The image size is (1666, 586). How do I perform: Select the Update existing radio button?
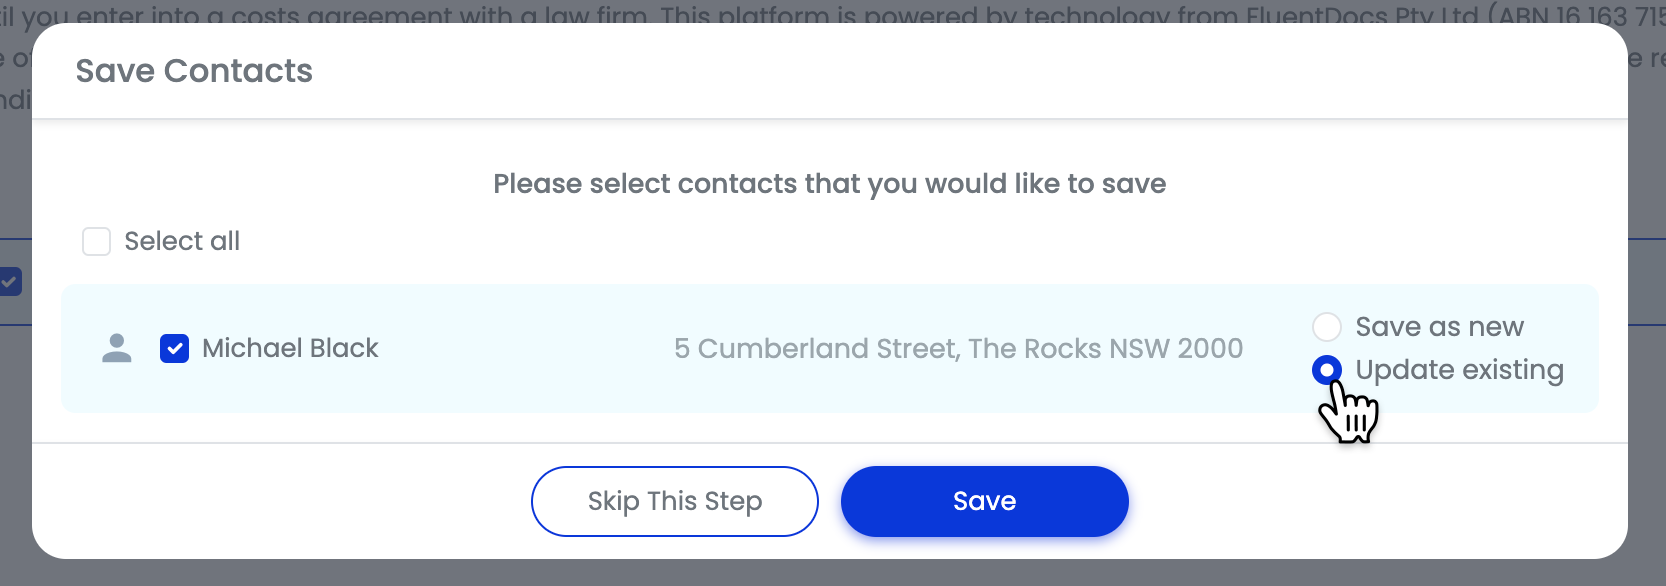point(1327,370)
